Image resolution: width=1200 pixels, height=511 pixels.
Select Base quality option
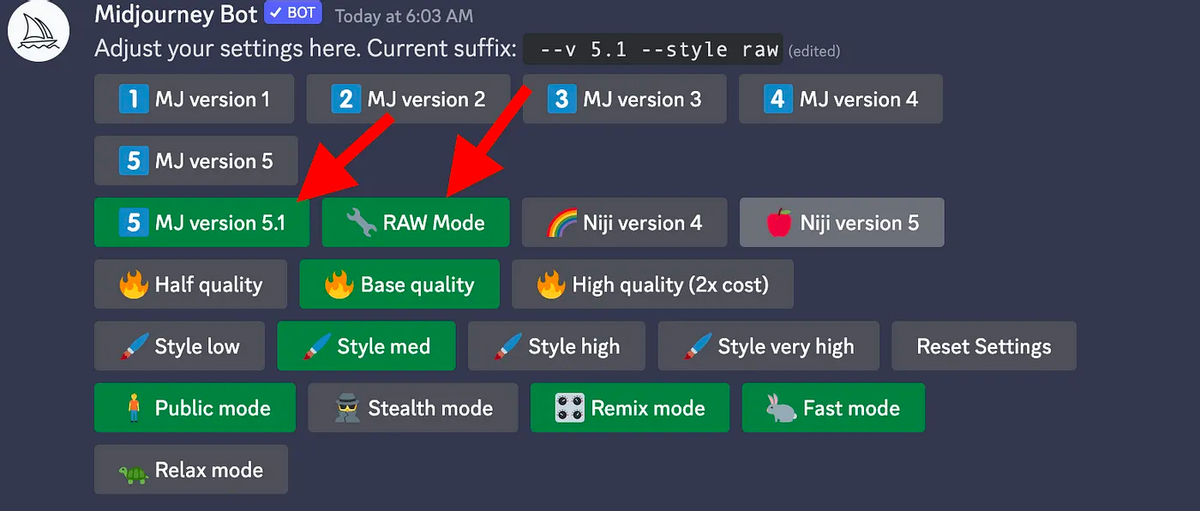(399, 284)
